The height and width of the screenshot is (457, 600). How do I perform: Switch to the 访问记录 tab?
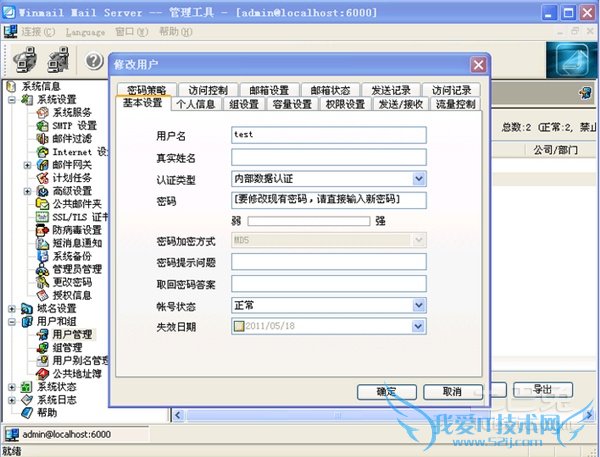(452, 90)
